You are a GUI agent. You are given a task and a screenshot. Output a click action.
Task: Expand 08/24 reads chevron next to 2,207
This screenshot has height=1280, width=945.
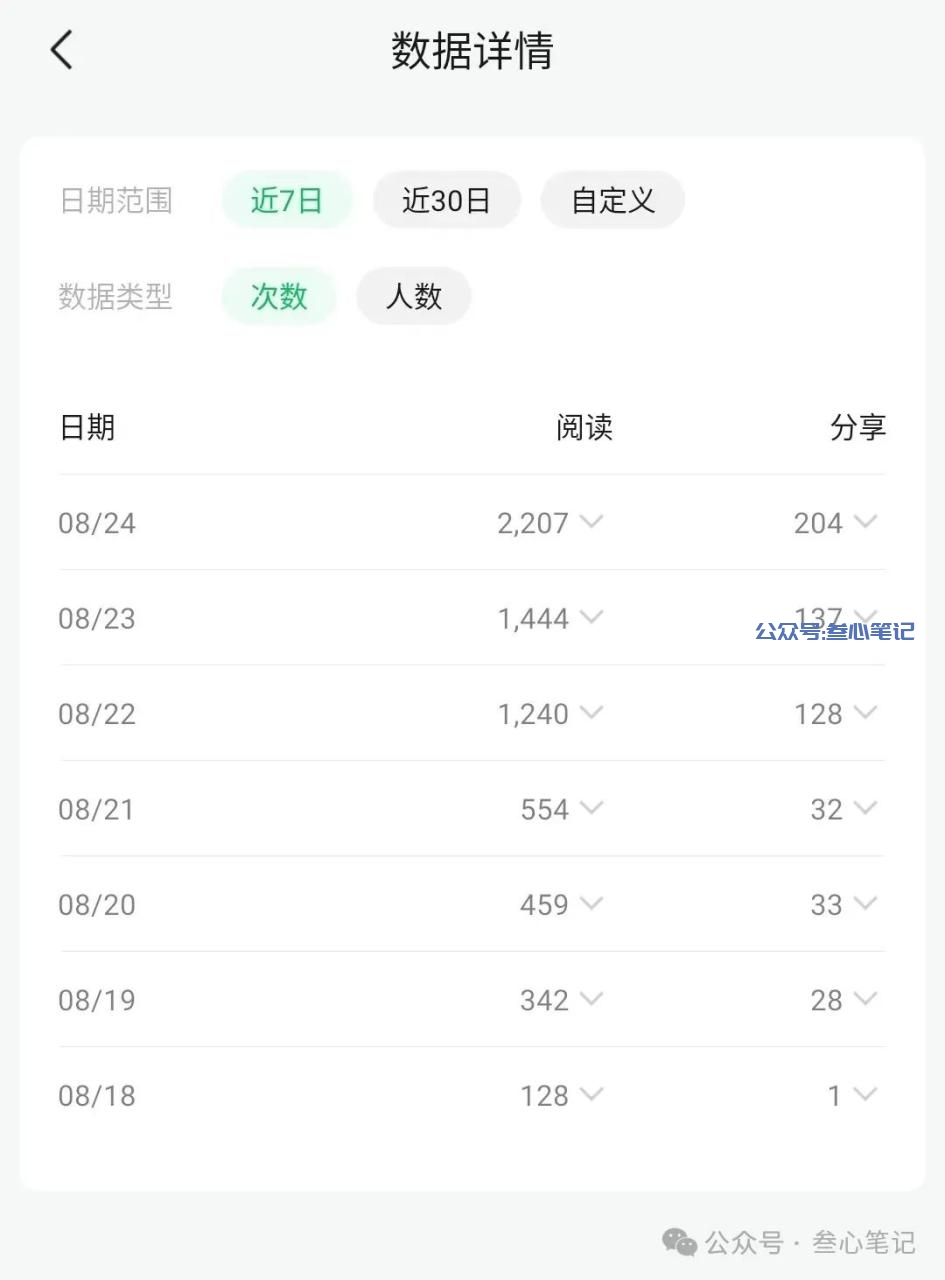pos(592,521)
